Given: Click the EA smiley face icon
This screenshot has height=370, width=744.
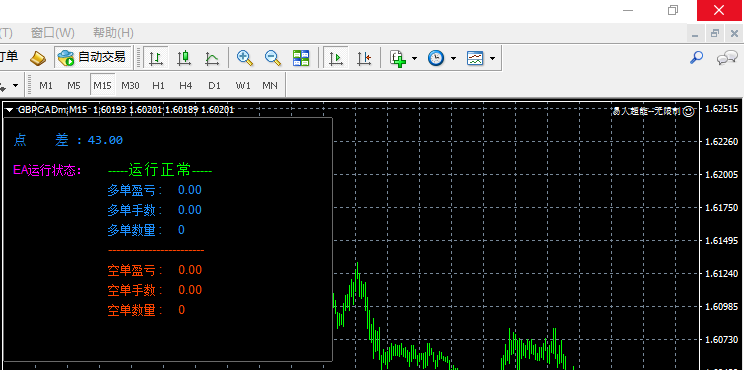Looking at the screenshot, I should [689, 111].
